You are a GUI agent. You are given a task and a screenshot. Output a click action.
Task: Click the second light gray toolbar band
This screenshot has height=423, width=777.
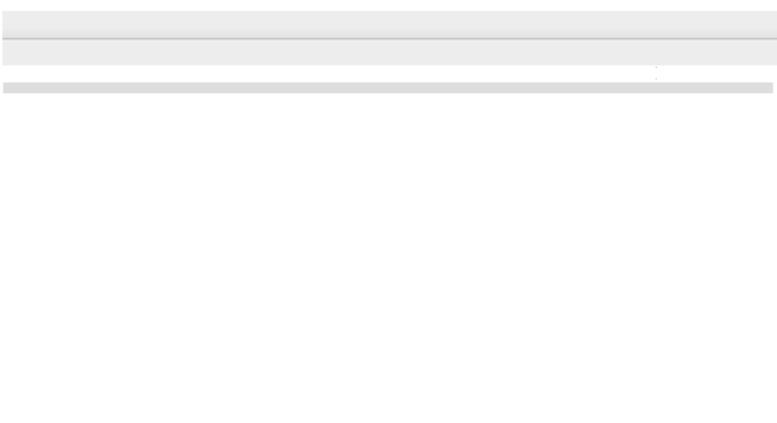point(389,53)
